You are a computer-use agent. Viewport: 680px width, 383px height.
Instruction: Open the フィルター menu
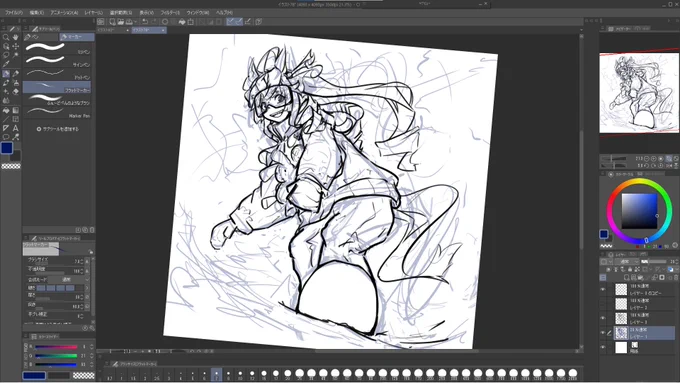click(x=170, y=13)
